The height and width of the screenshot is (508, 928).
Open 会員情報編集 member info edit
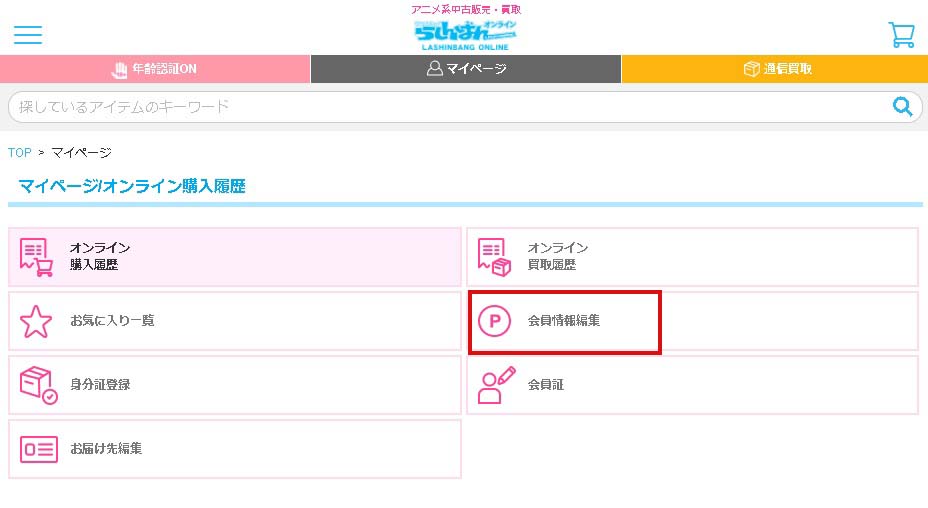coord(564,321)
